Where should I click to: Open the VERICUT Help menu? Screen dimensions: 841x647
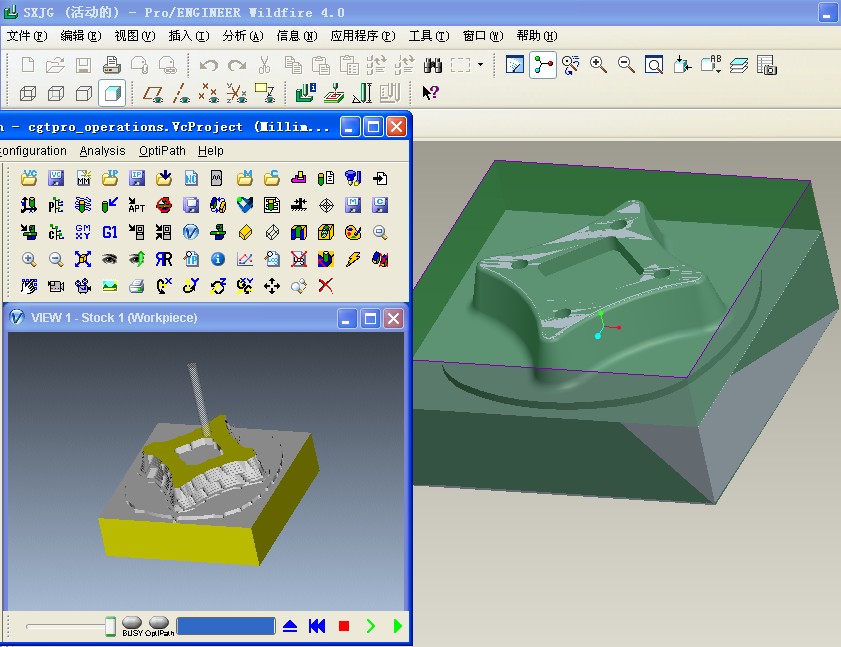(210, 151)
